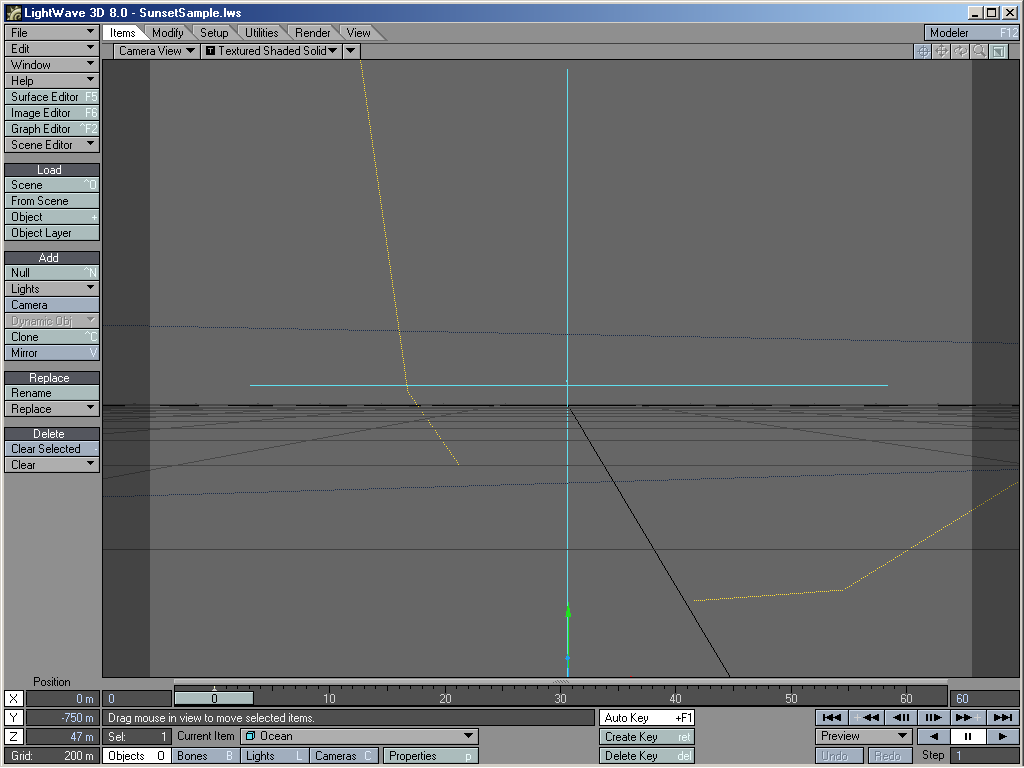
Task: Toggle the Y axis position button
Action: [14, 718]
